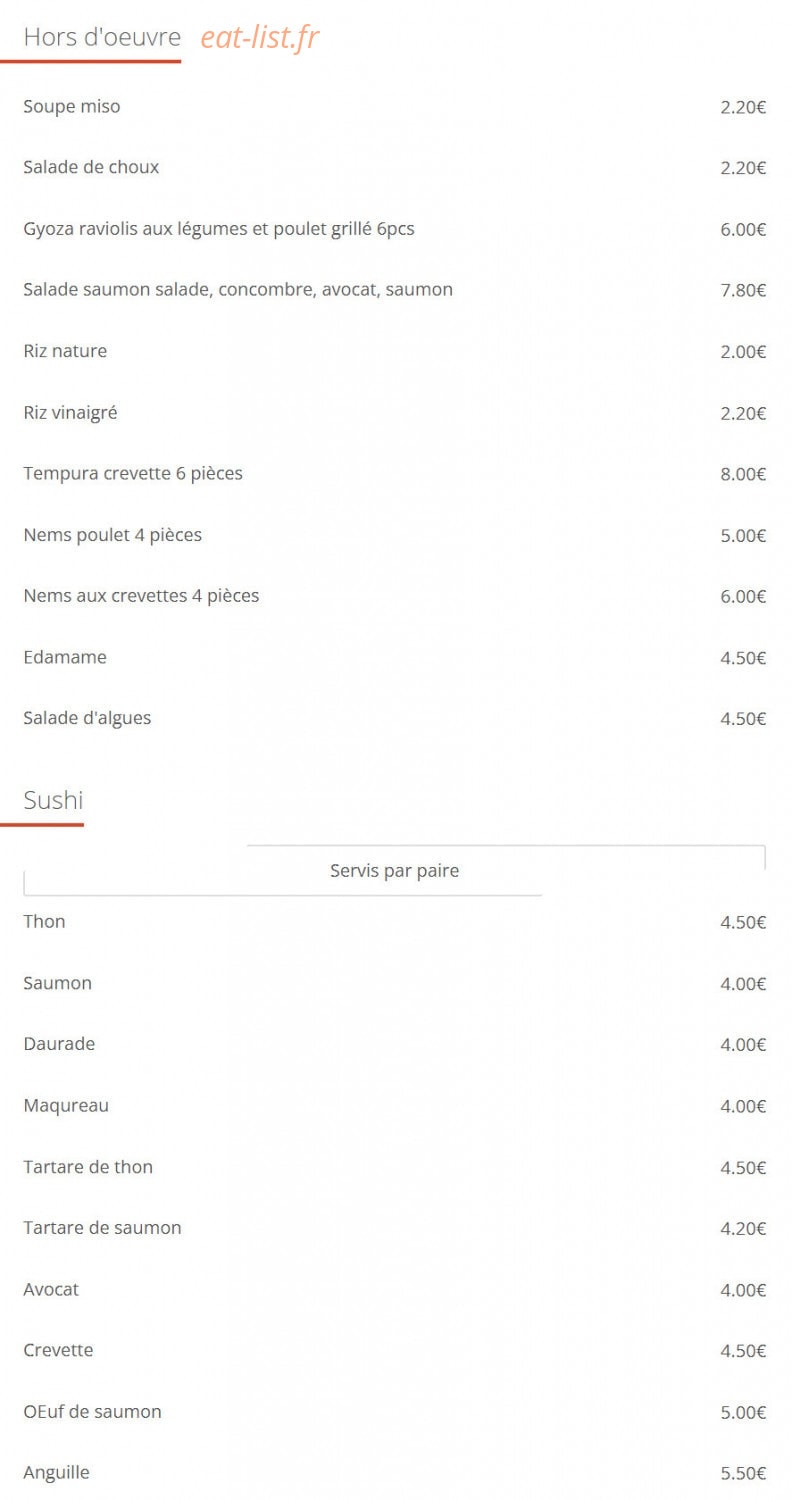Select the Soupe miso menu item
792x1500 pixels.
click(x=72, y=107)
